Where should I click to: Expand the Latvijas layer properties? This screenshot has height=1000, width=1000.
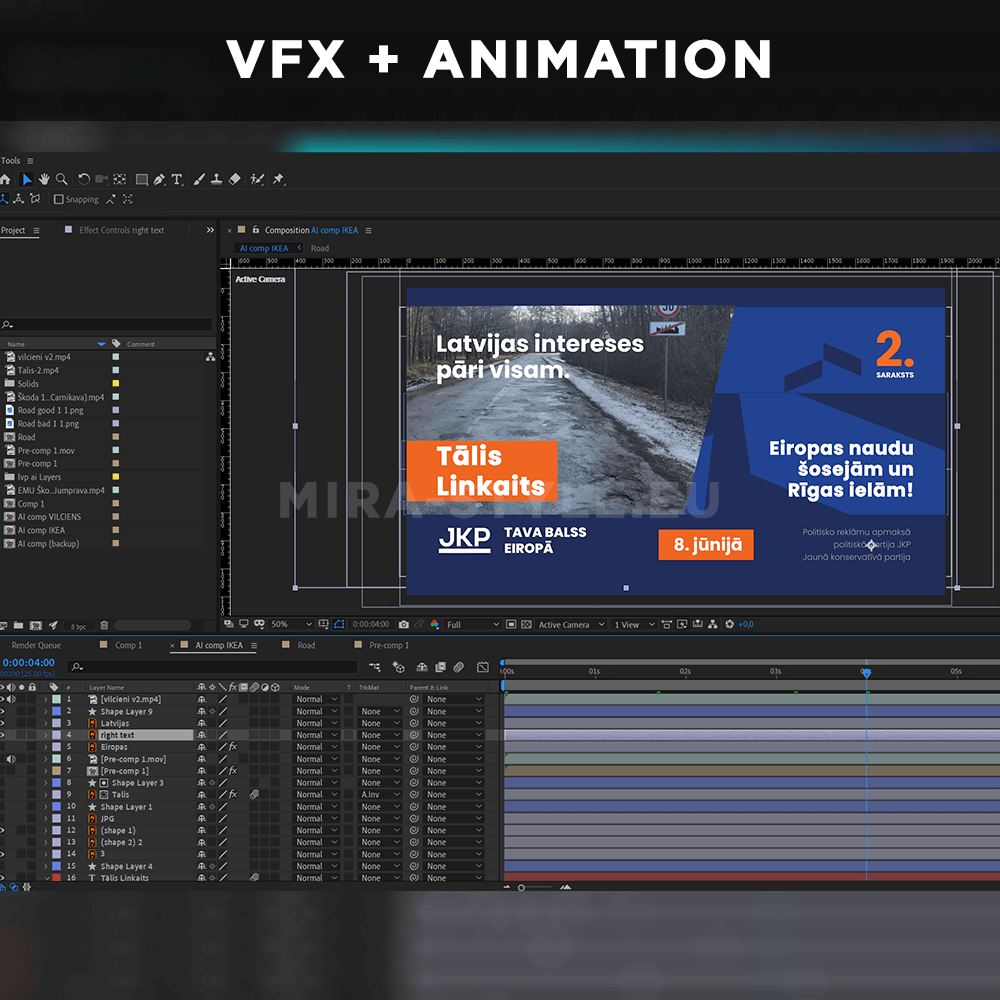pos(45,723)
